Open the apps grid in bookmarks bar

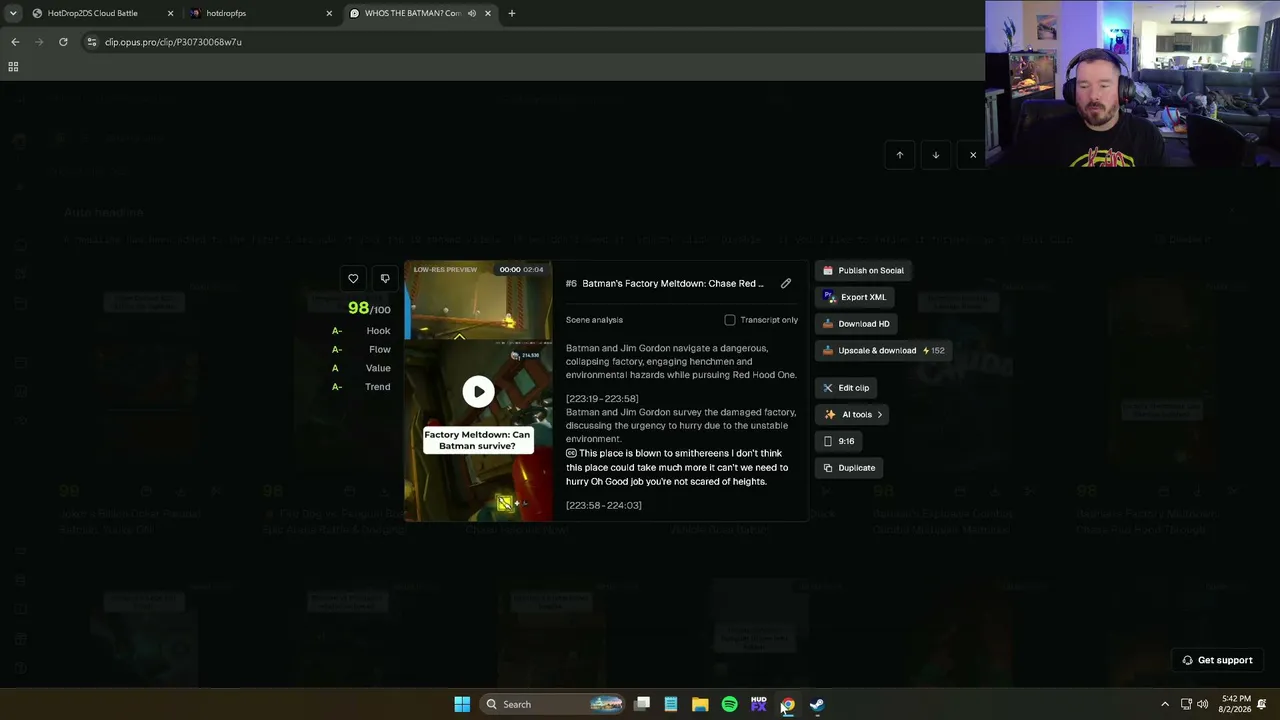(13, 67)
